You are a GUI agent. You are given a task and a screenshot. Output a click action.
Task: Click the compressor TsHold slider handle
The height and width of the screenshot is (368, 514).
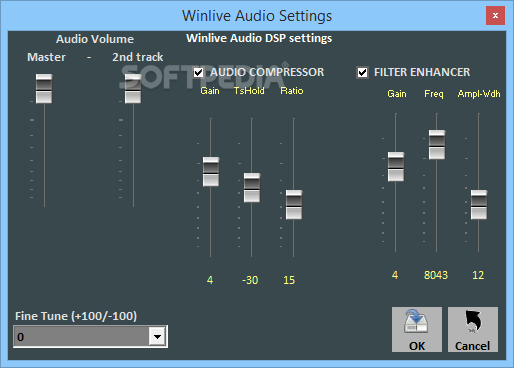[252, 187]
